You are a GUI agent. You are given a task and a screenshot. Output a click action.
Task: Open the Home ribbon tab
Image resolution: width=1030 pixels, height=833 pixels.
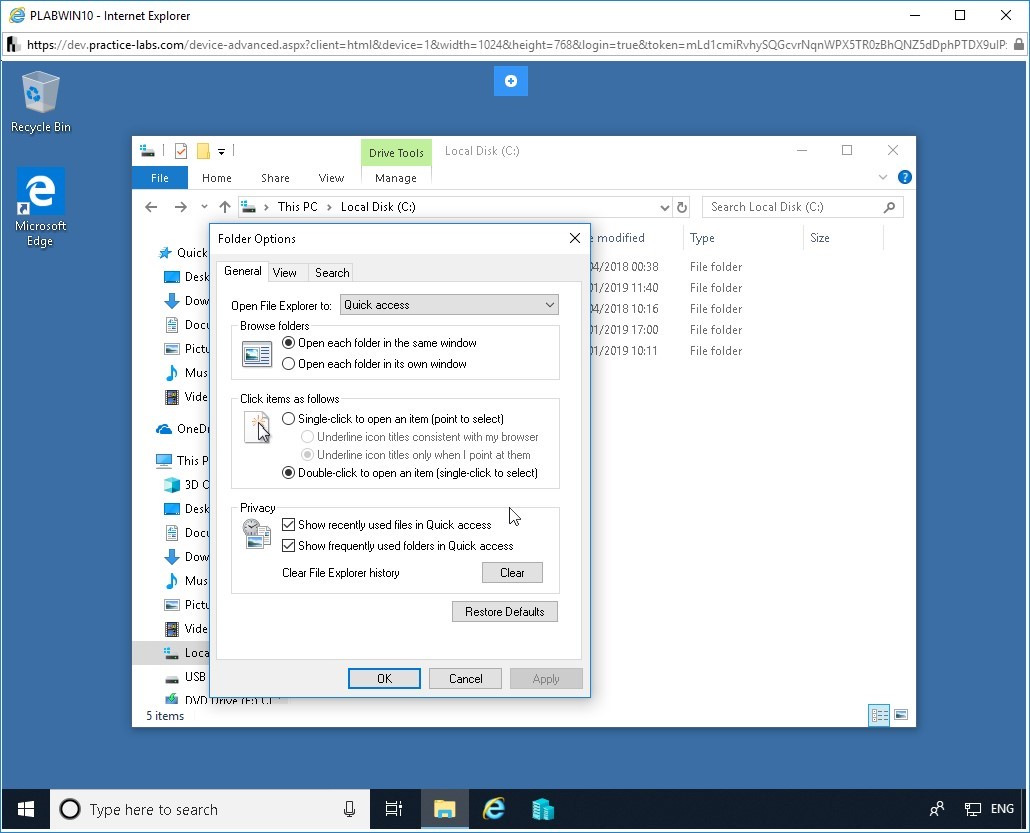tap(217, 178)
